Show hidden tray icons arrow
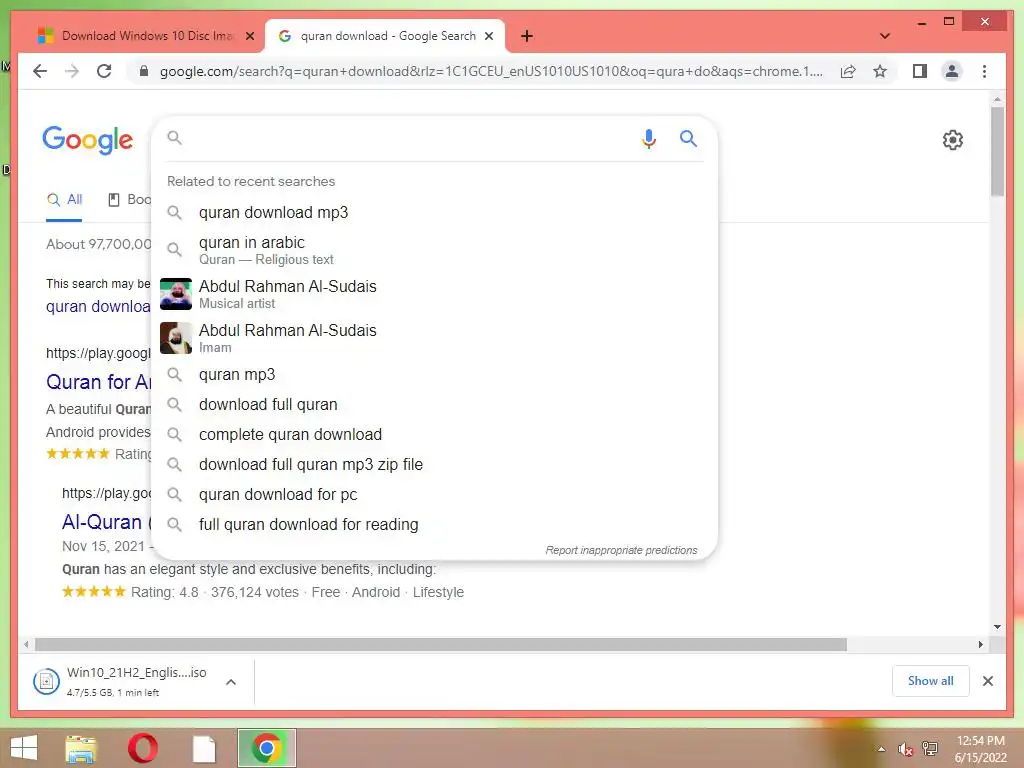Image resolution: width=1024 pixels, height=768 pixels. (882, 749)
